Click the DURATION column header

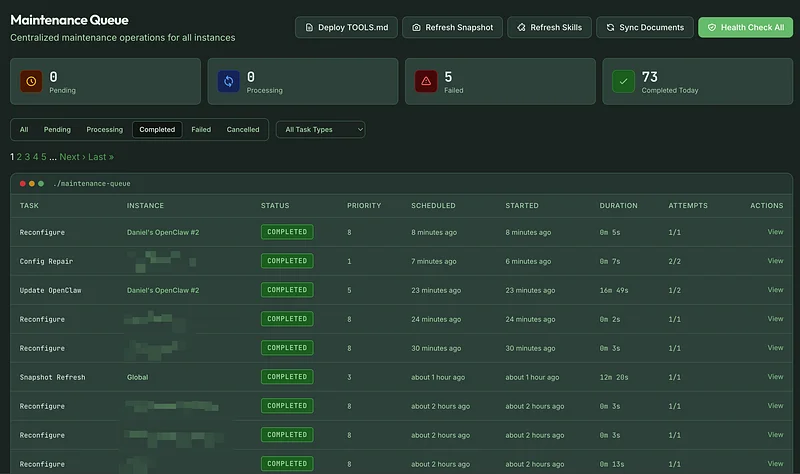(x=618, y=206)
